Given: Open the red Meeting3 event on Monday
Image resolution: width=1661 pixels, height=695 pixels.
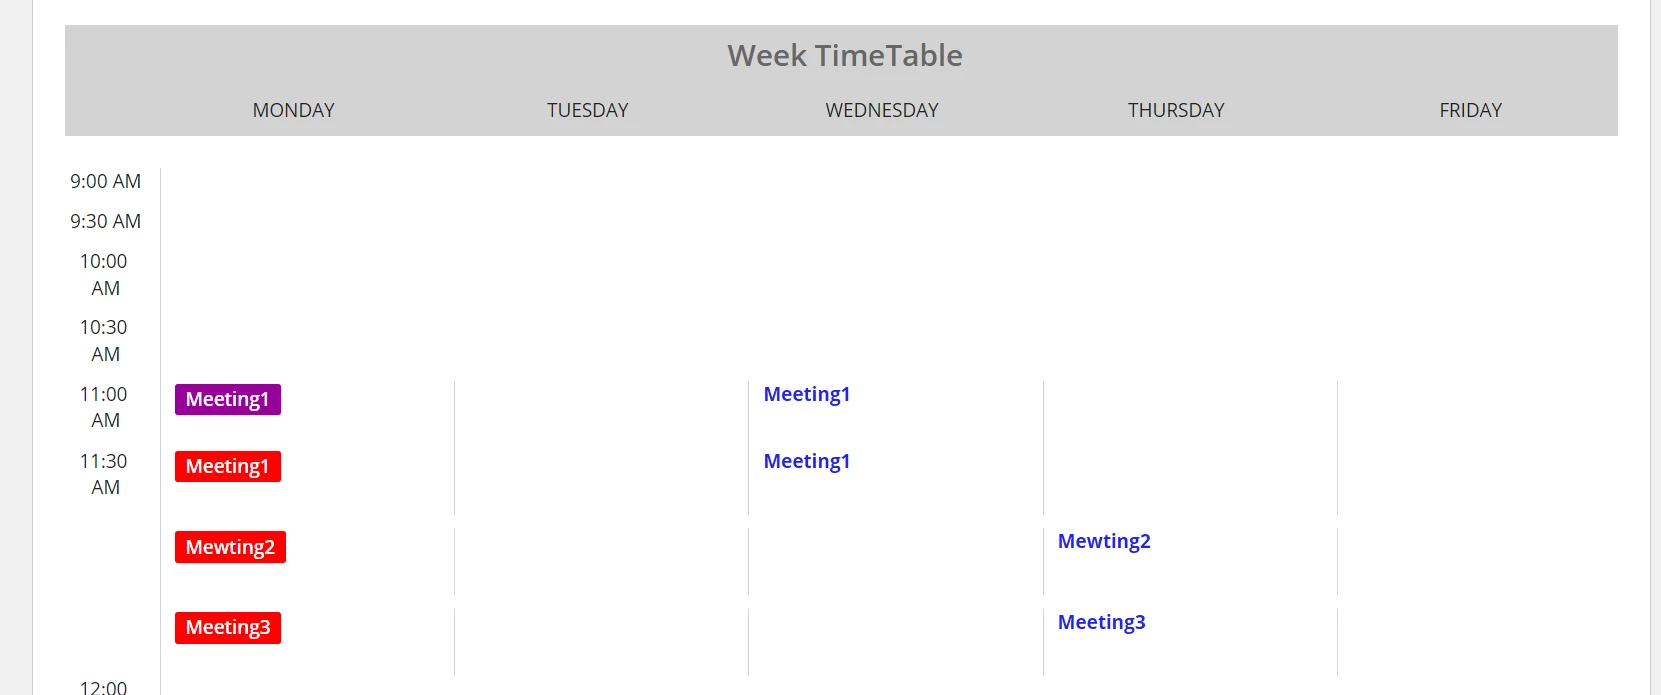Looking at the screenshot, I should [x=228, y=627].
